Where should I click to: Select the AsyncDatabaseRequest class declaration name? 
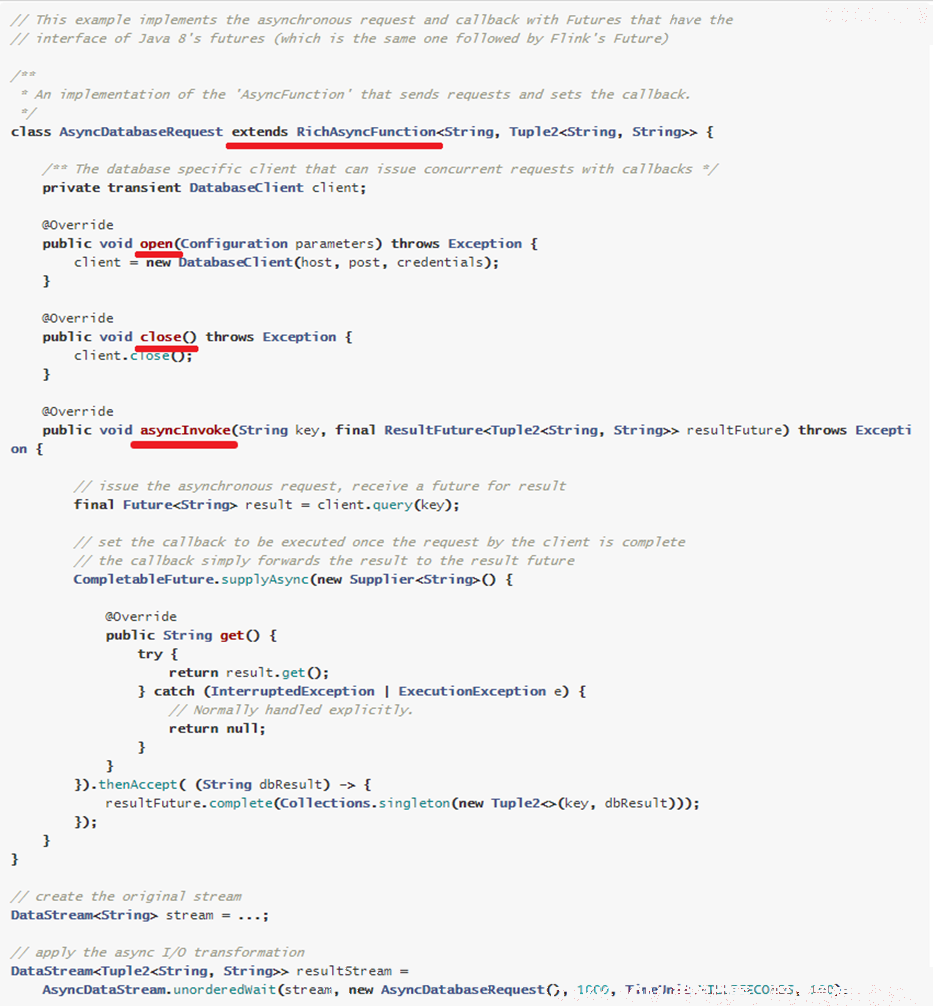pos(141,132)
